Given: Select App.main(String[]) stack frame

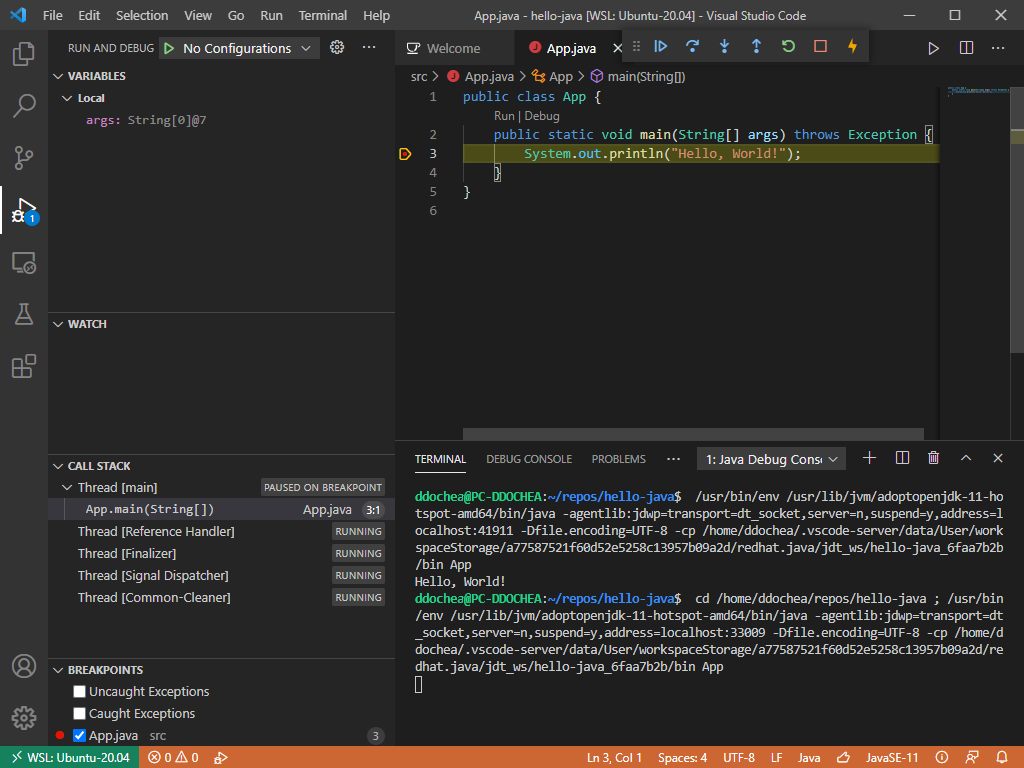Looking at the screenshot, I should point(221,510).
